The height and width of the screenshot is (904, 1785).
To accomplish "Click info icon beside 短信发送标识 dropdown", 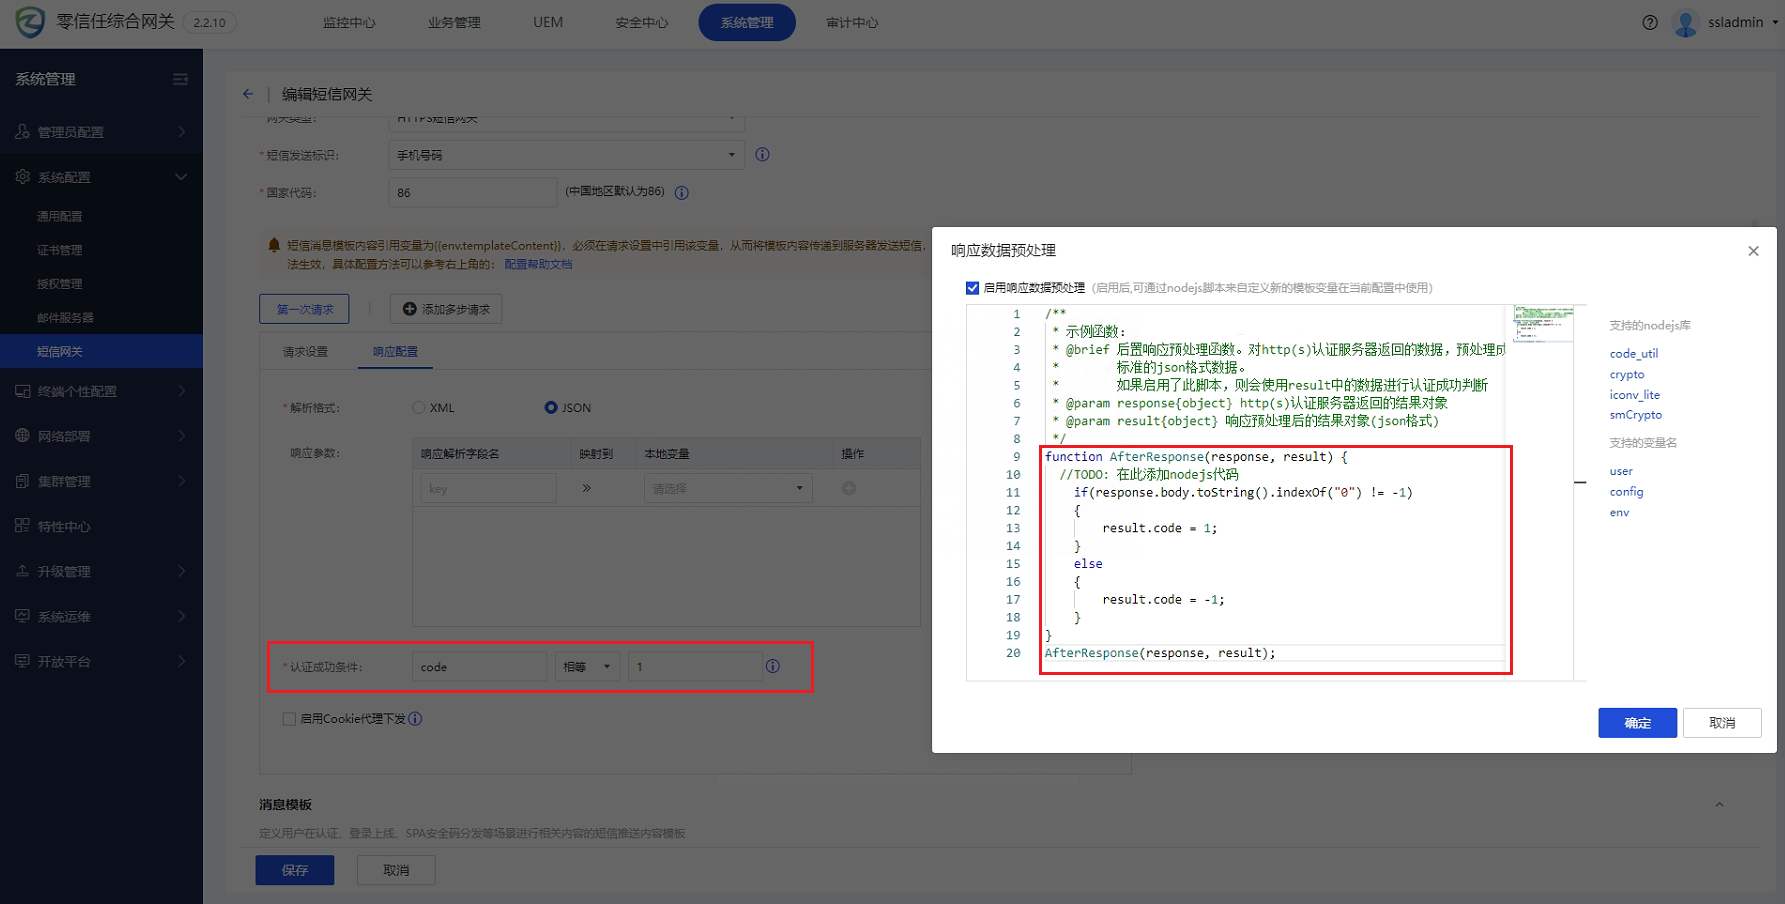I will pos(762,154).
